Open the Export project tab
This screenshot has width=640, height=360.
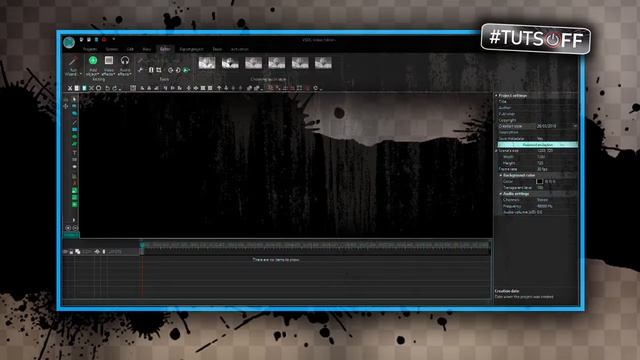pyautogui.click(x=191, y=49)
